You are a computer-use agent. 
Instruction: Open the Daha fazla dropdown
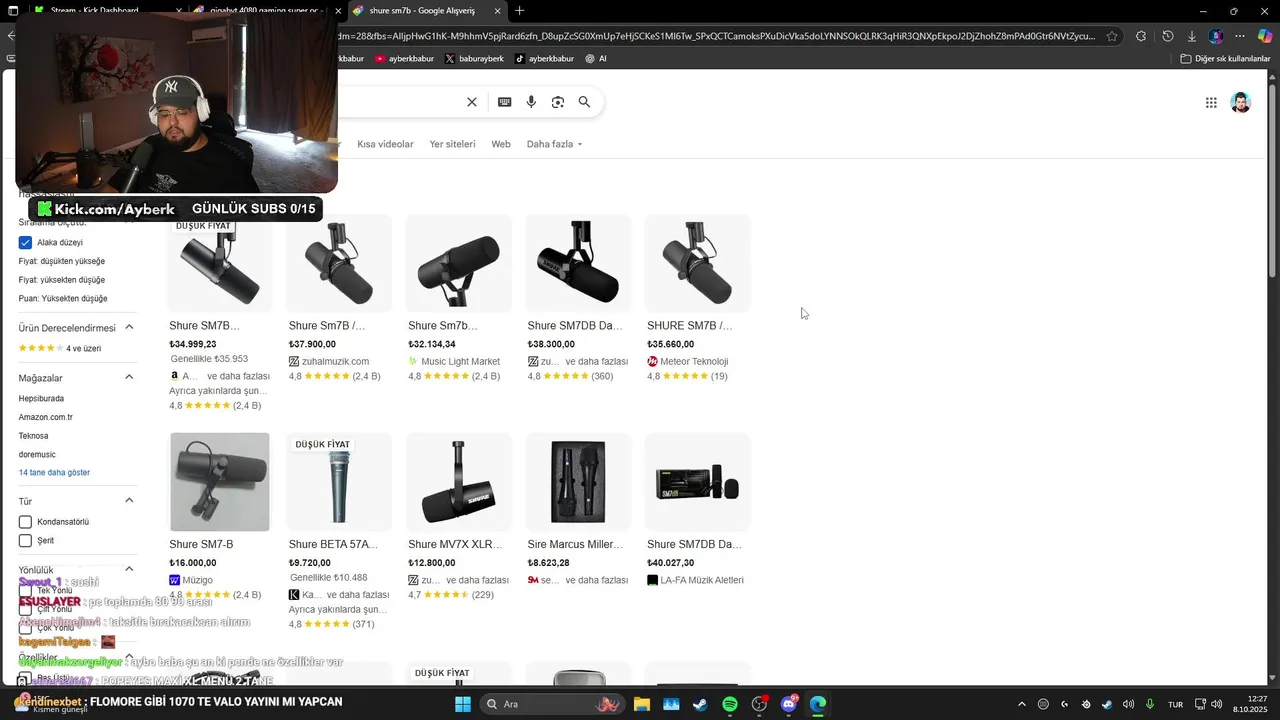pyautogui.click(x=554, y=144)
